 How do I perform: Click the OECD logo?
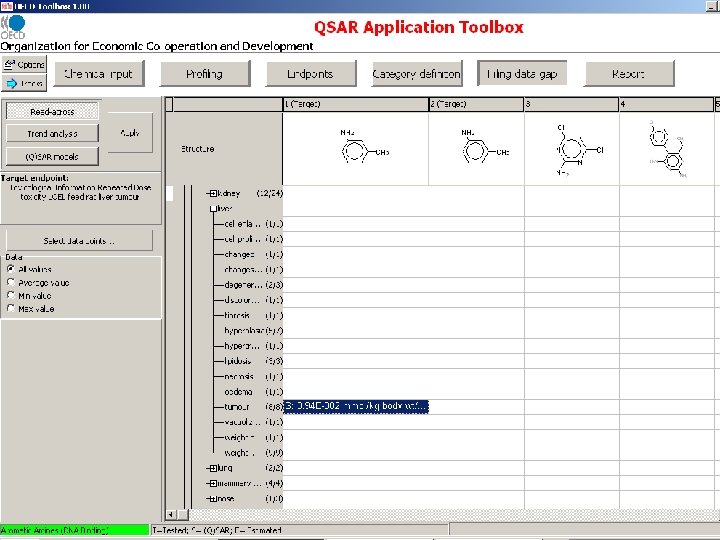coord(13,27)
